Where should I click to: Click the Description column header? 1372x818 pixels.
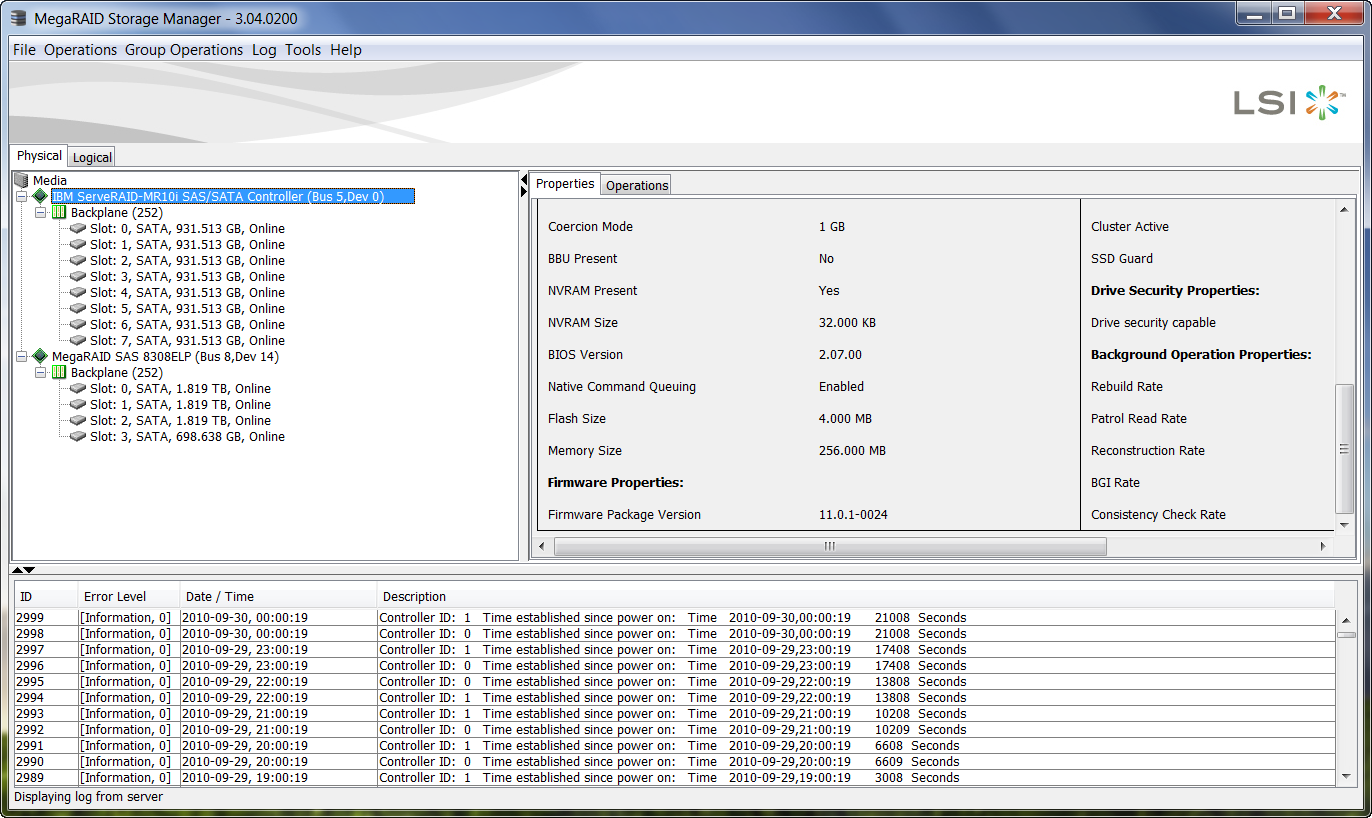(856, 597)
